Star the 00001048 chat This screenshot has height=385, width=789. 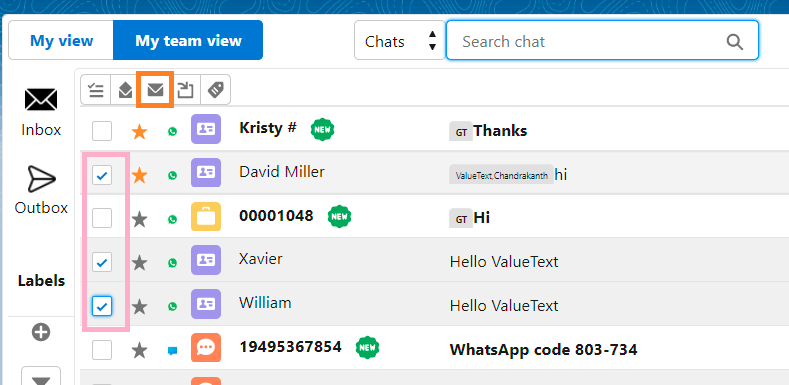tap(139, 219)
